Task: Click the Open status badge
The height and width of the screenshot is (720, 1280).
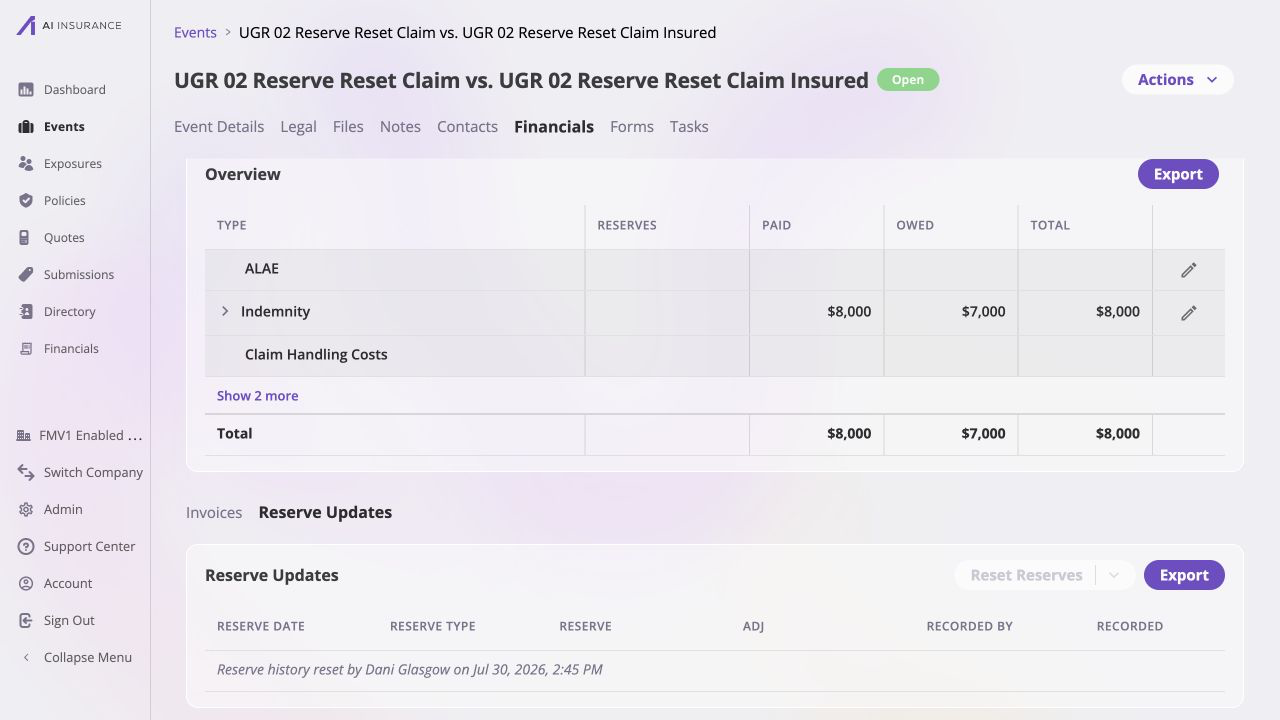Action: pos(908,80)
